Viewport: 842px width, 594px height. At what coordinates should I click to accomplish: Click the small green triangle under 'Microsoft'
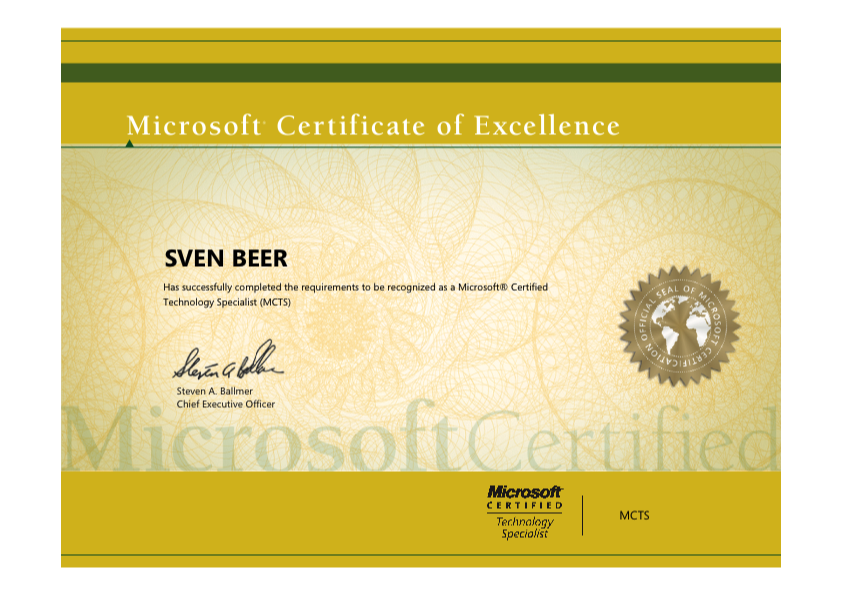(129, 143)
